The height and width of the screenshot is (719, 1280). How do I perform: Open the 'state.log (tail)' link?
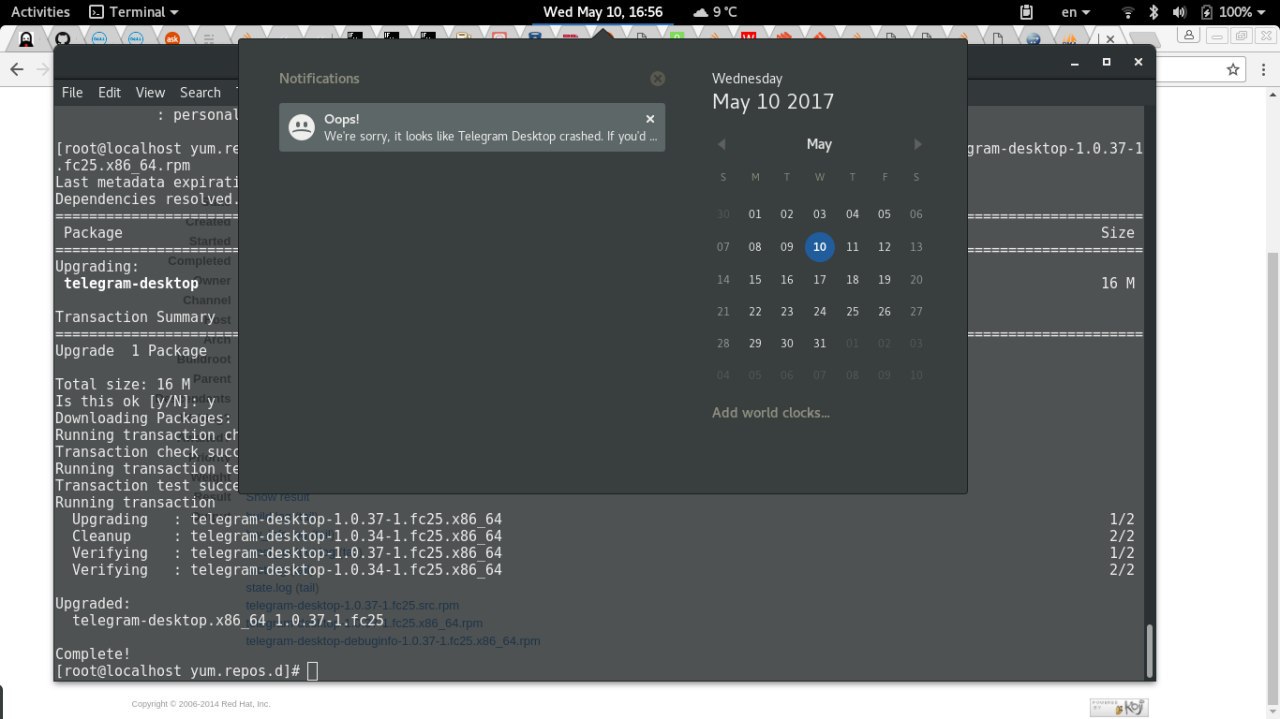(x=282, y=587)
